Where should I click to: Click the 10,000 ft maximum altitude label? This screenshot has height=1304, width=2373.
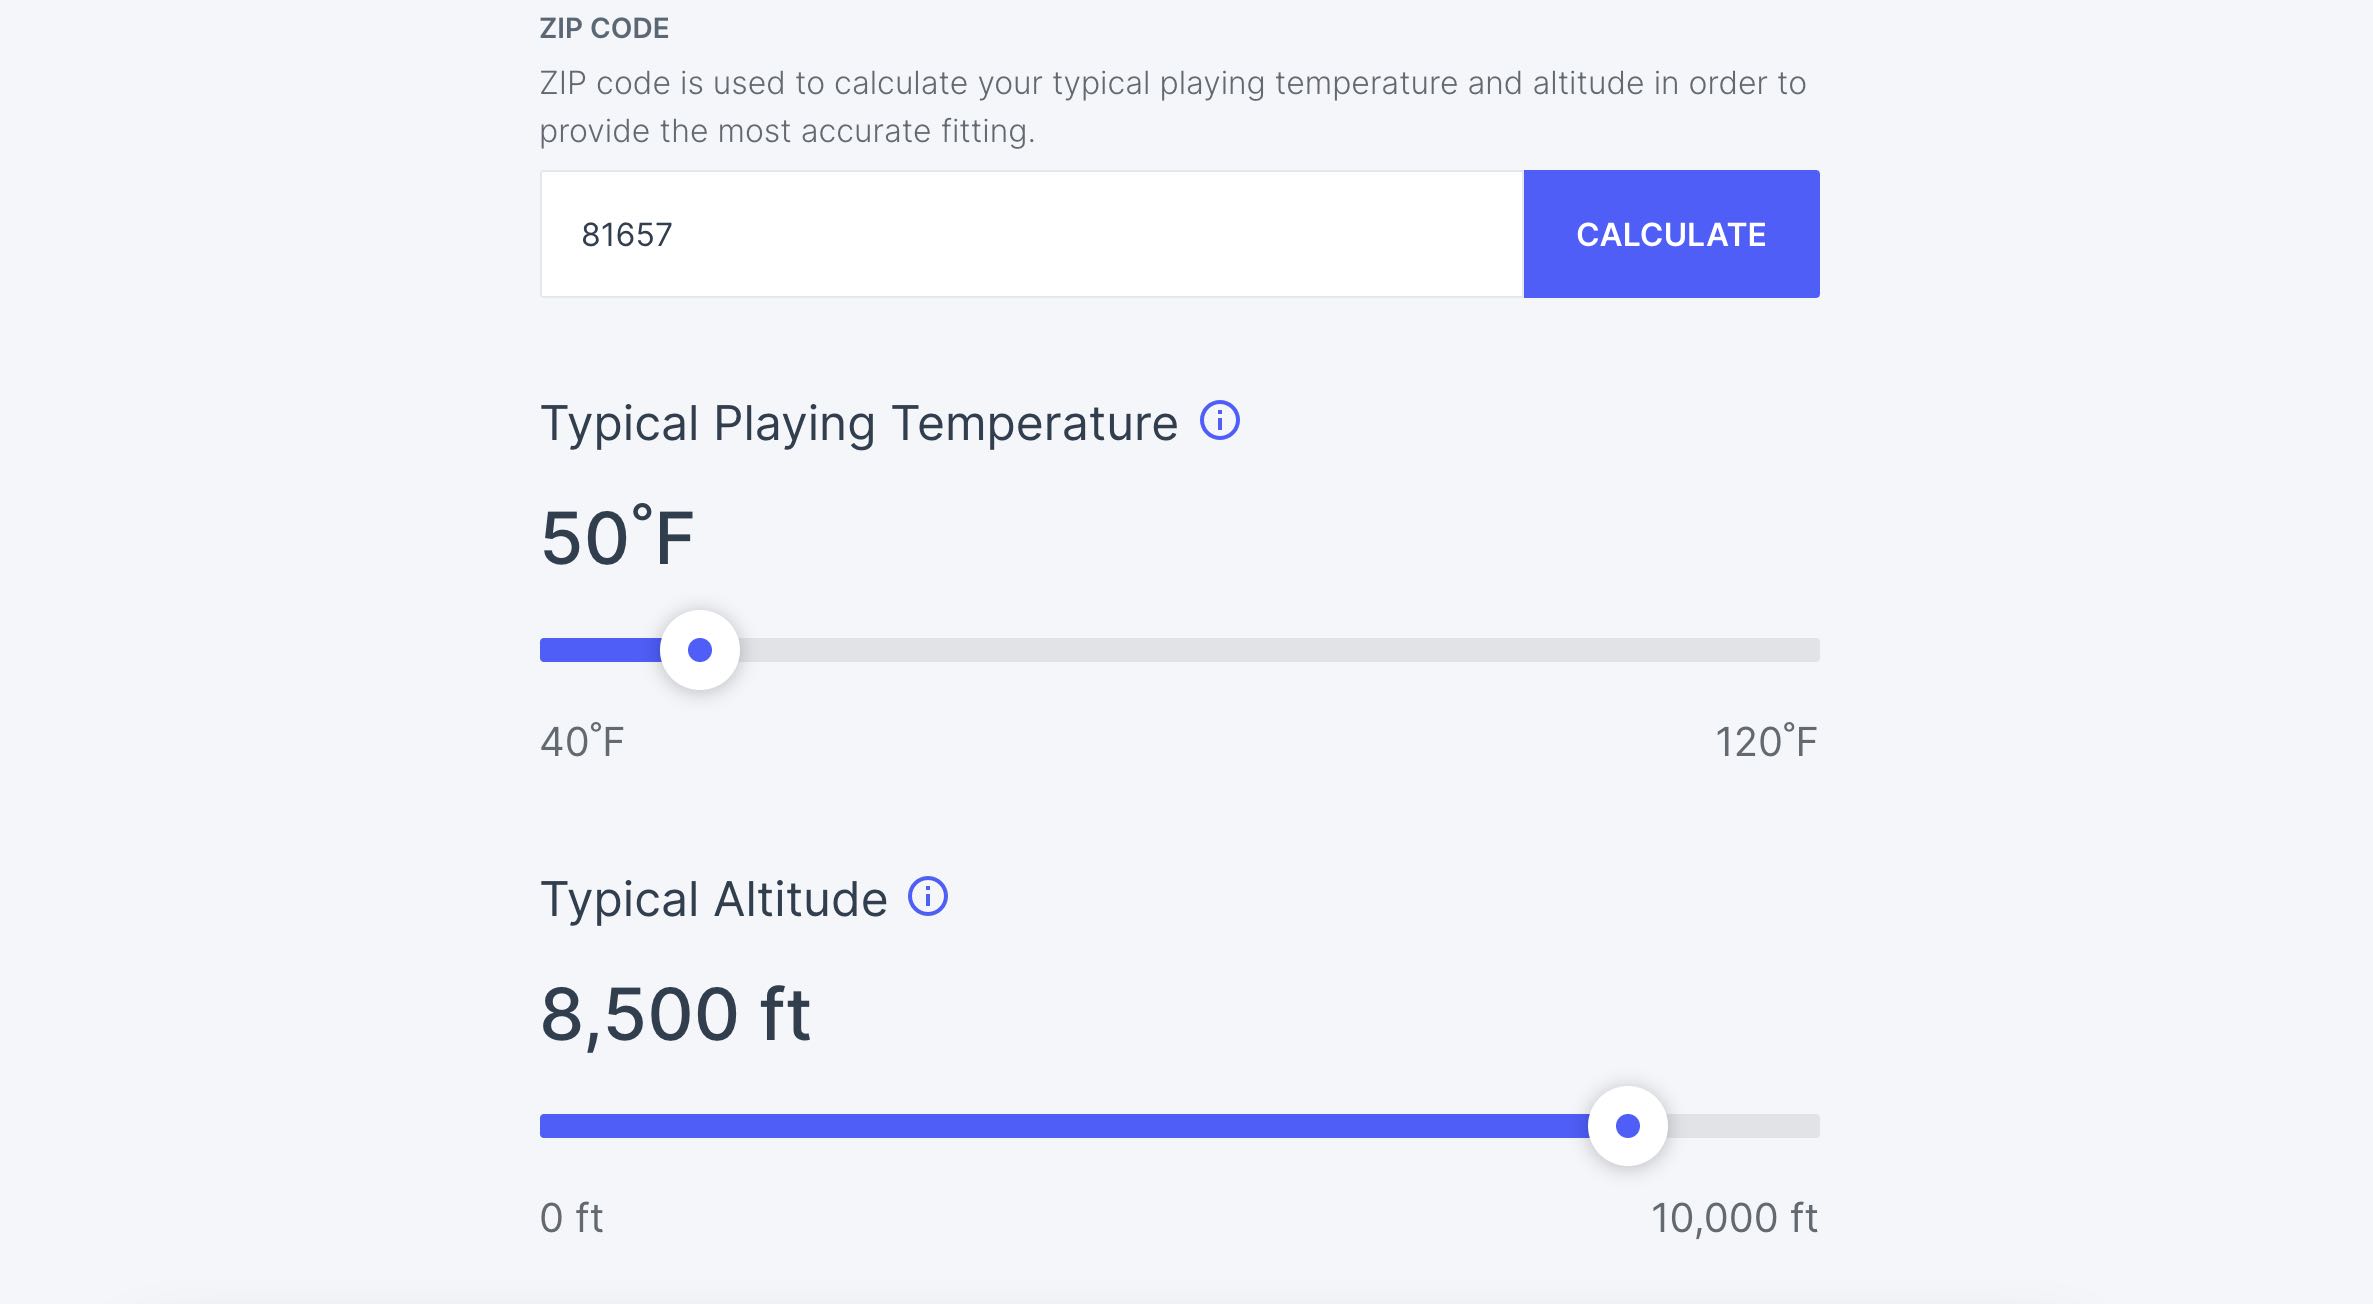pos(1733,1218)
